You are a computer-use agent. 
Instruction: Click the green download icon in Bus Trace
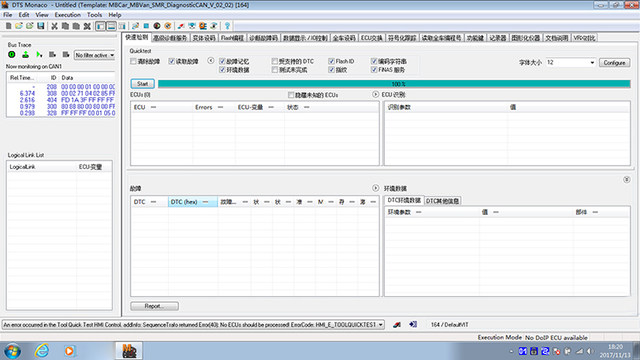click(25, 55)
